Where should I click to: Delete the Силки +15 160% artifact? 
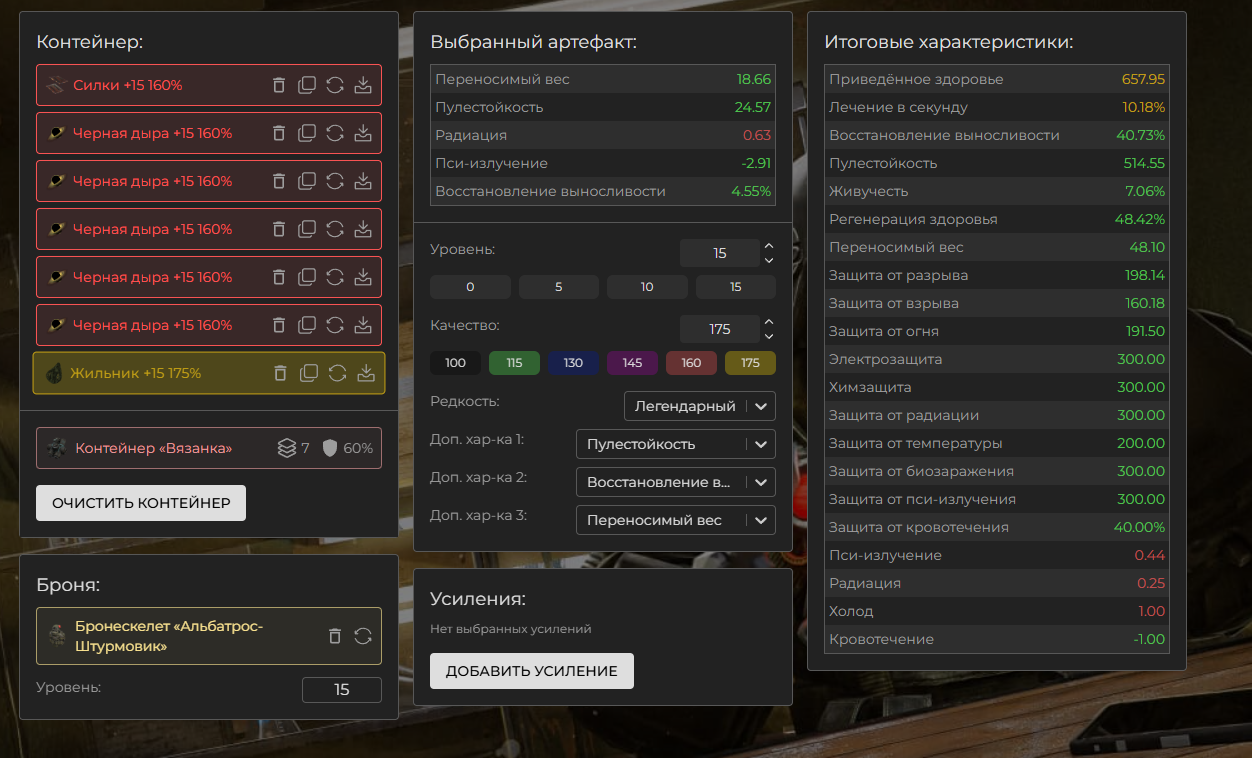[x=279, y=85]
